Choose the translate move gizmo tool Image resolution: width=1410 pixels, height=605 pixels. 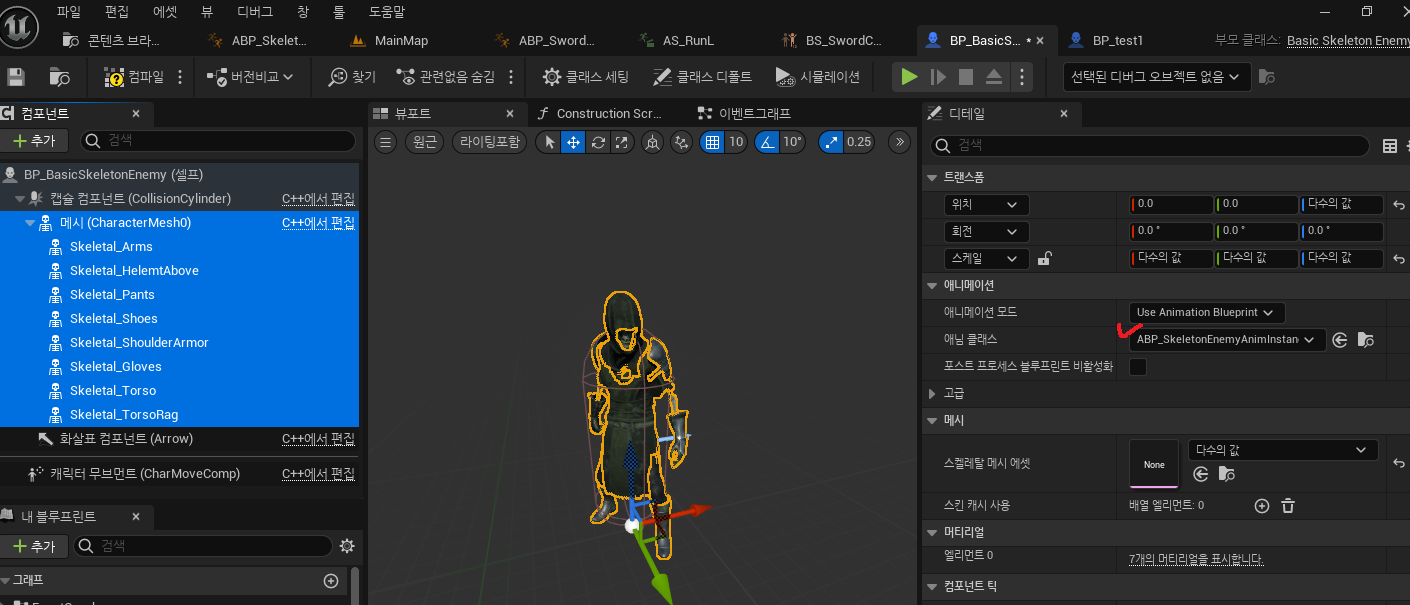pyautogui.click(x=574, y=142)
